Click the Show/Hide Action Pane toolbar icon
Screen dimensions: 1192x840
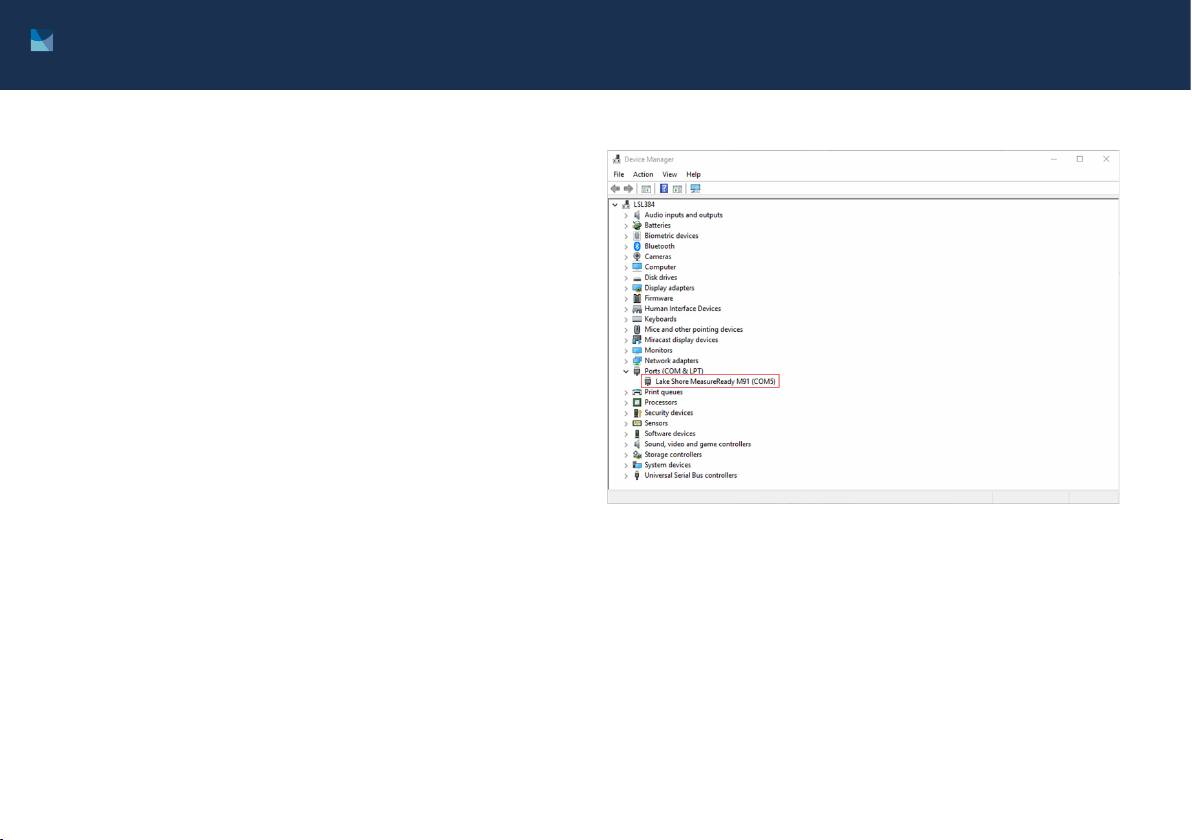[x=677, y=189]
